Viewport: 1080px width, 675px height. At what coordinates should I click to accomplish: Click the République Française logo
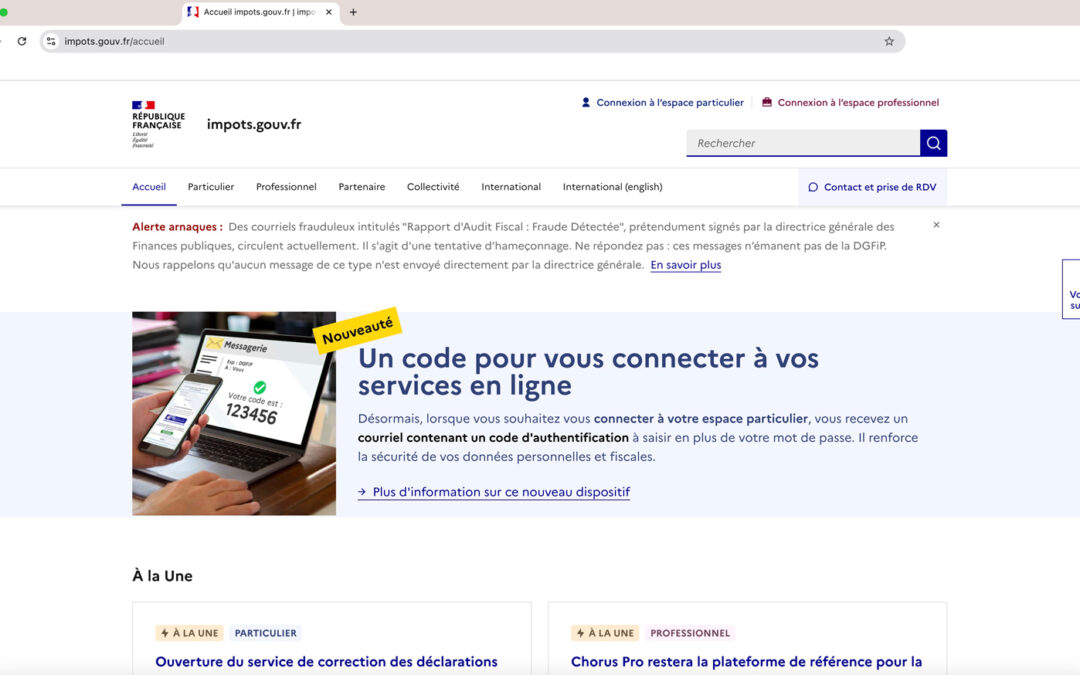tap(158, 124)
